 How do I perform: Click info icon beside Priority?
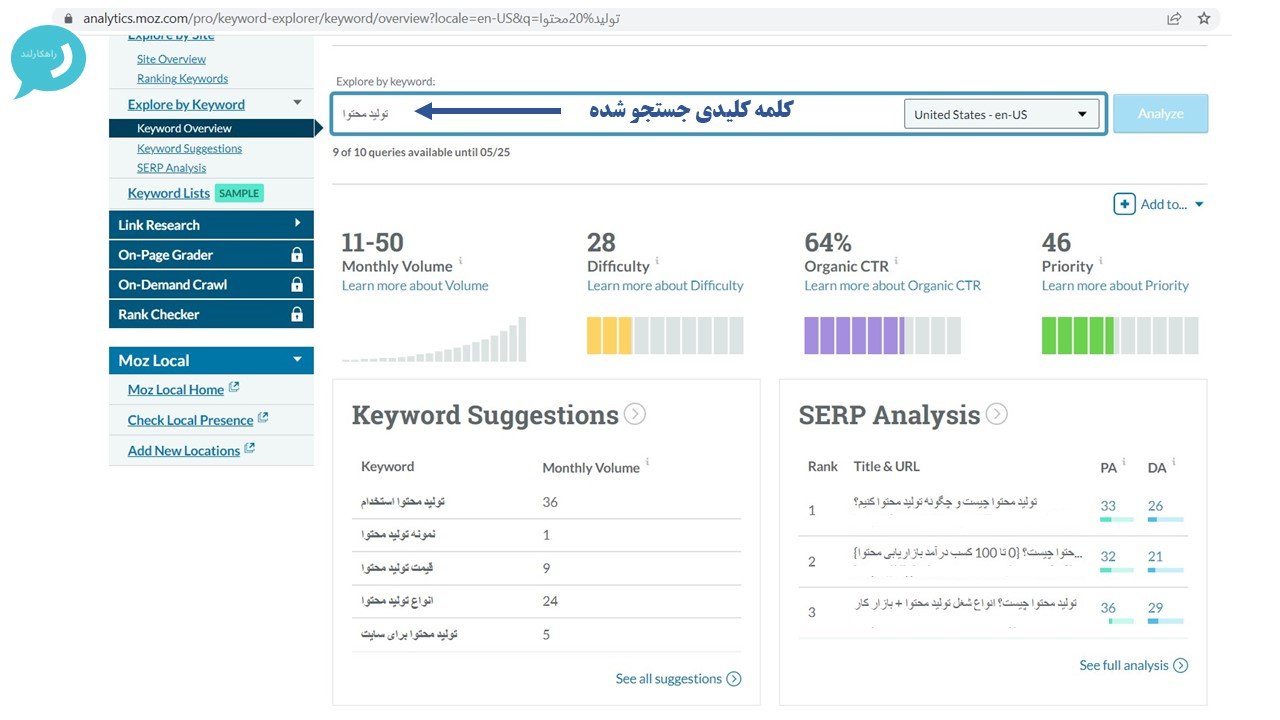[x=1101, y=262]
